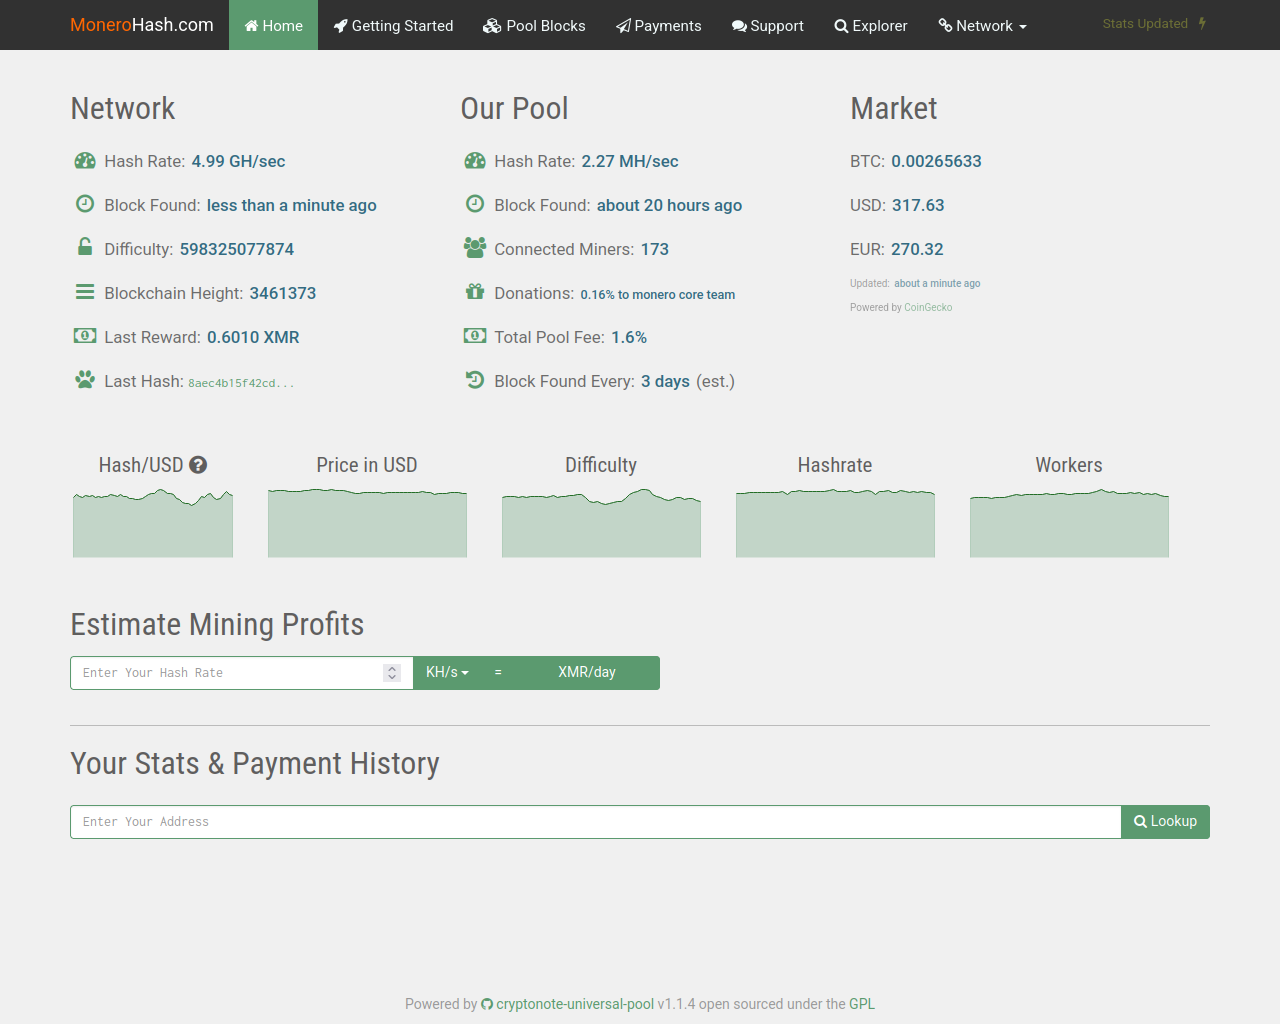This screenshot has width=1280, height=1024.
Task: Open the Support page
Action: [768, 25]
